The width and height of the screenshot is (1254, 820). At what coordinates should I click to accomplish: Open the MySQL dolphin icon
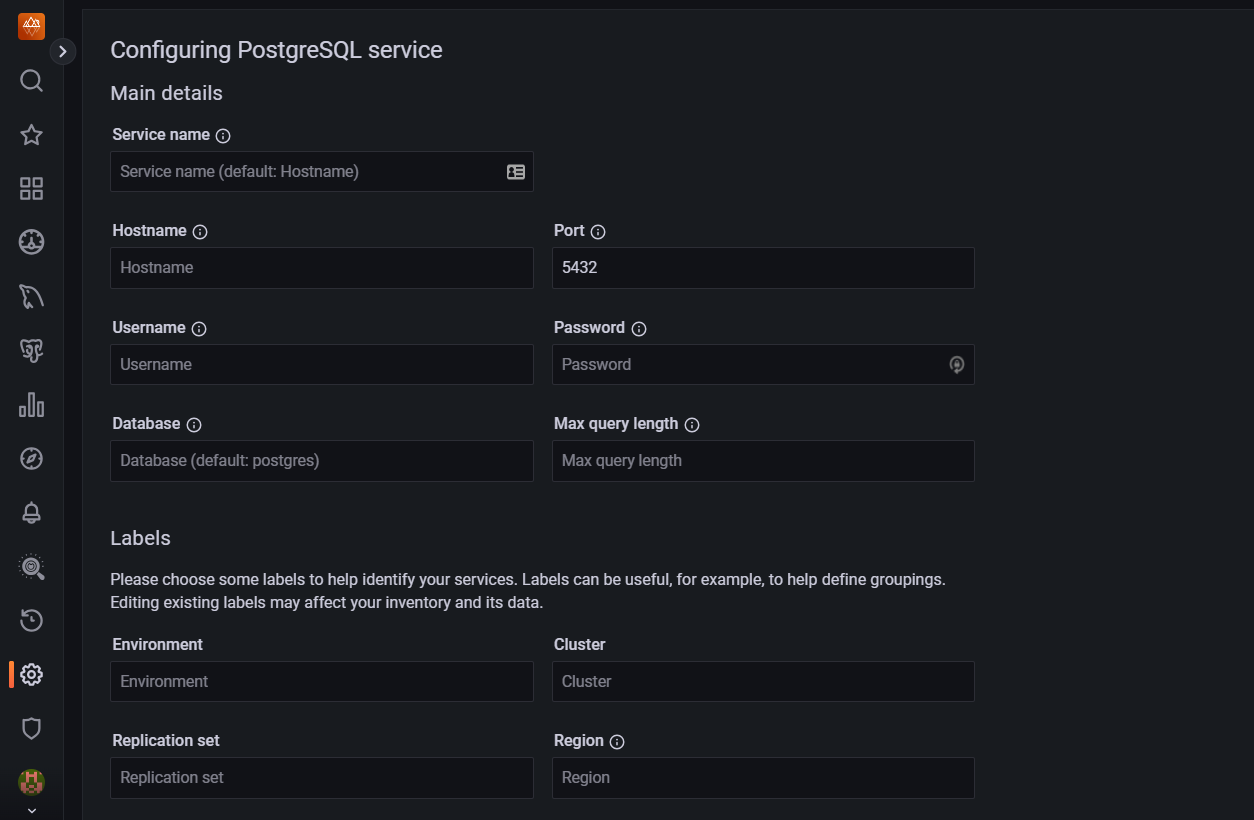[x=31, y=296]
